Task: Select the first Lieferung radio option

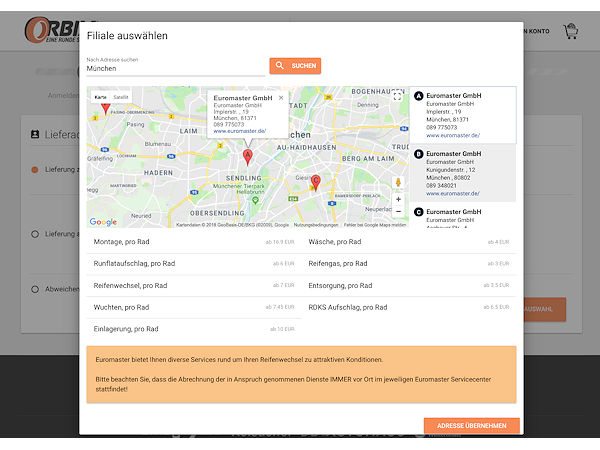Action: click(35, 170)
